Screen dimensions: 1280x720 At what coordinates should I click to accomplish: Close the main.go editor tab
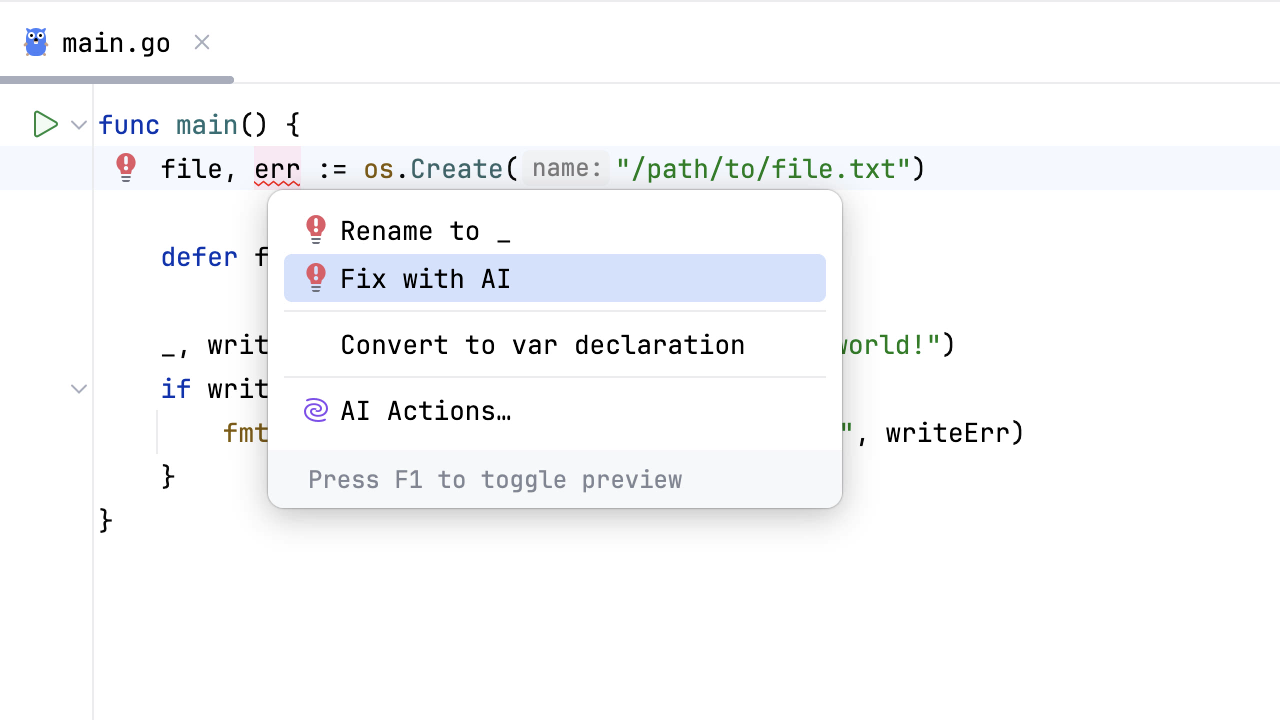pyautogui.click(x=202, y=42)
